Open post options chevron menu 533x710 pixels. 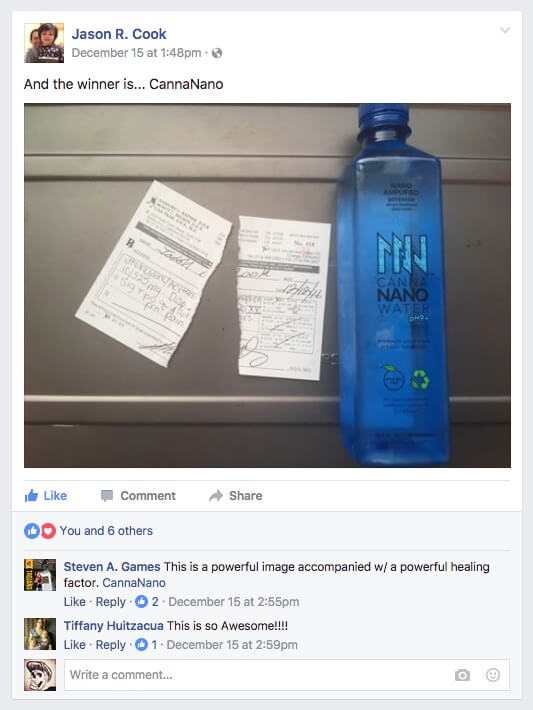[x=504, y=30]
